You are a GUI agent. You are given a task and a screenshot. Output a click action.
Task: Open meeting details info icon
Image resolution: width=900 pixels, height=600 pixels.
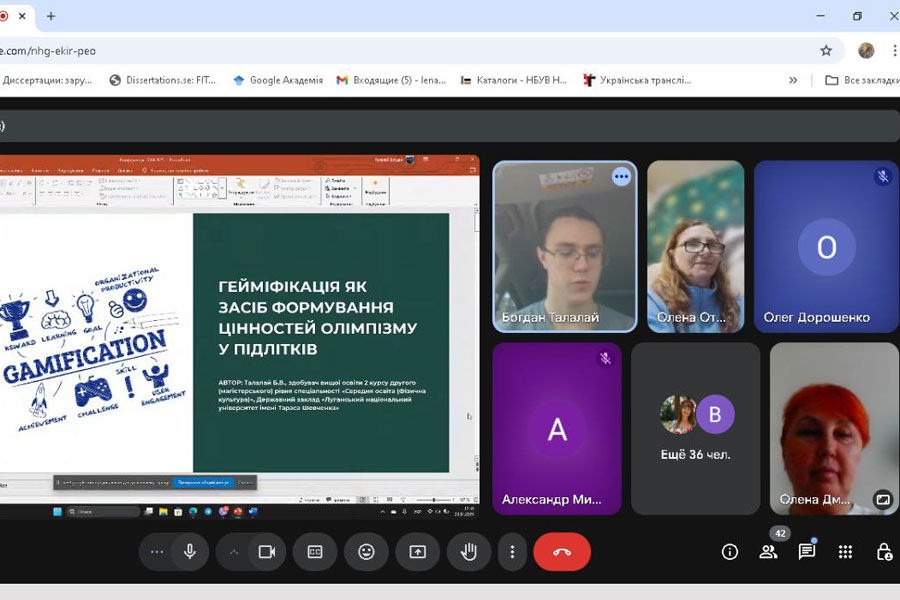[x=730, y=552]
